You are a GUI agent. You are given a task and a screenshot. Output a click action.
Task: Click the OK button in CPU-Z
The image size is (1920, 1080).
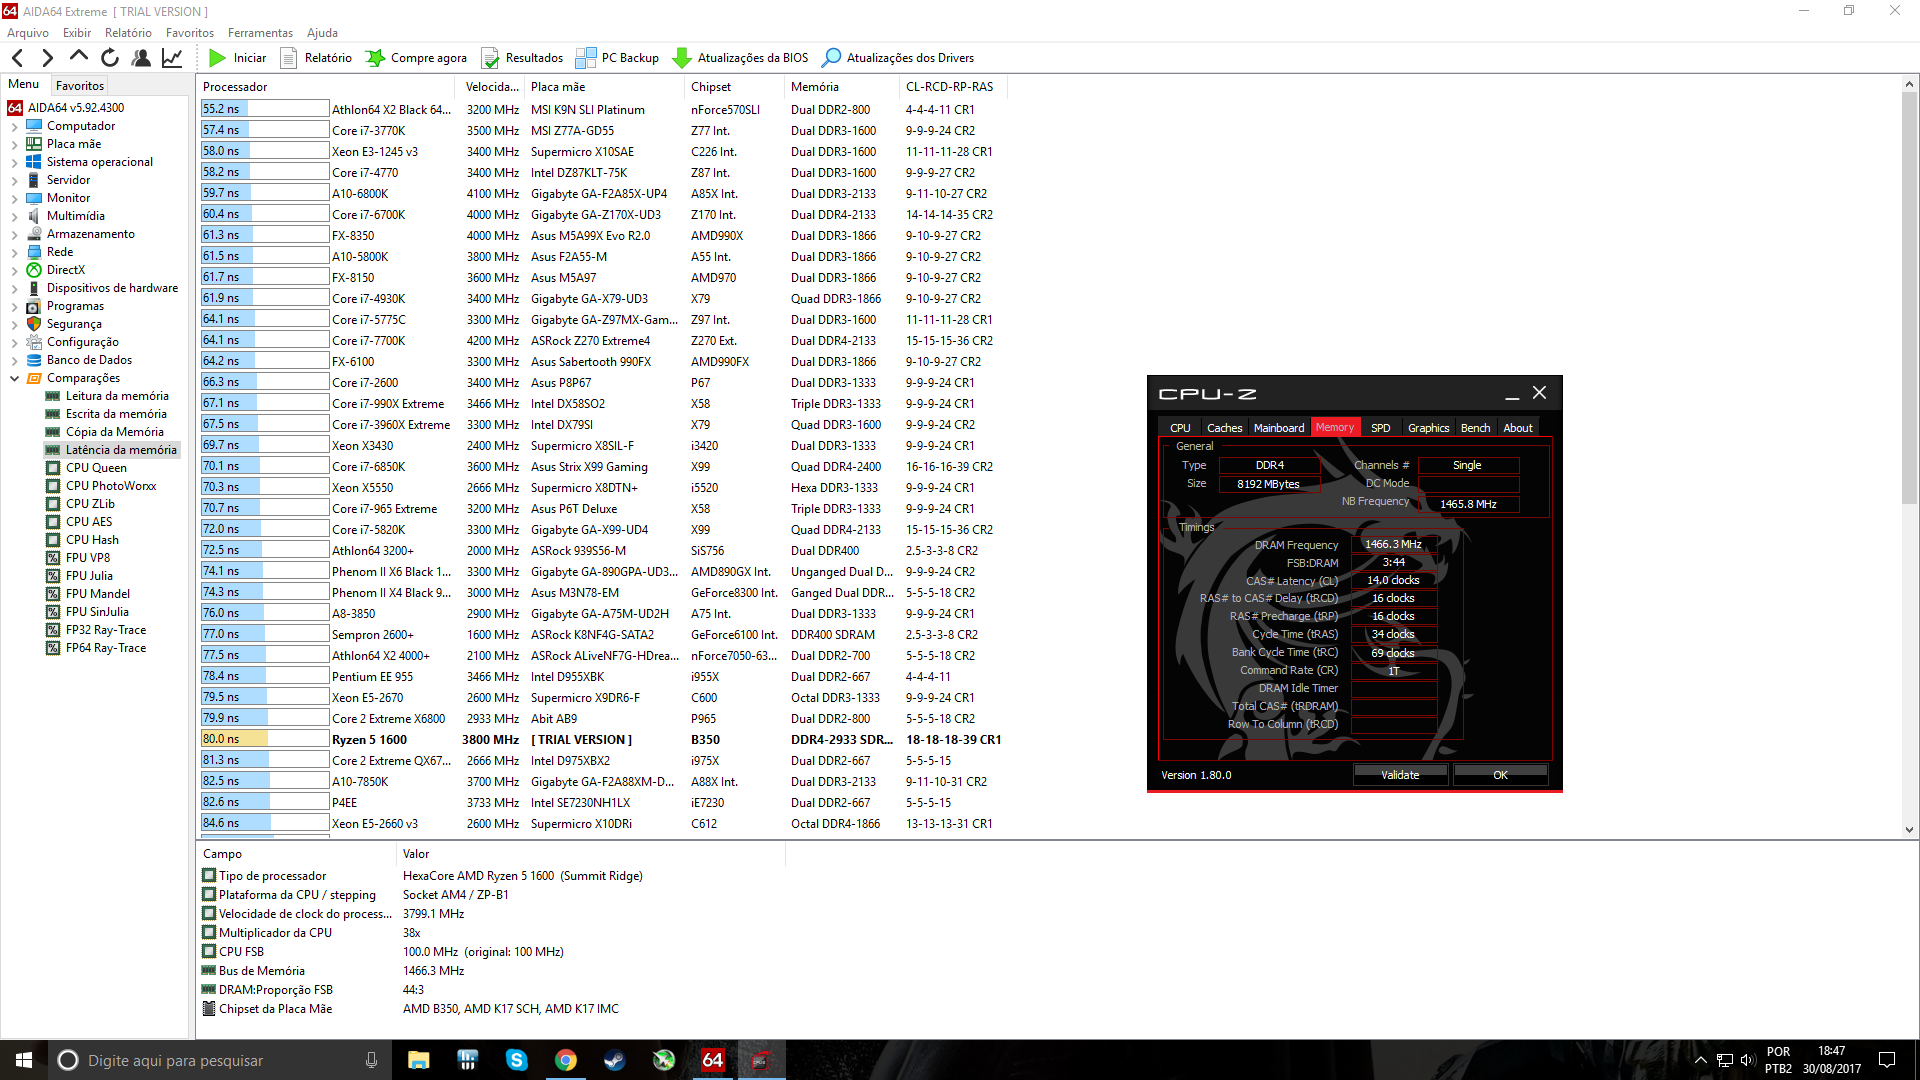pos(1500,775)
